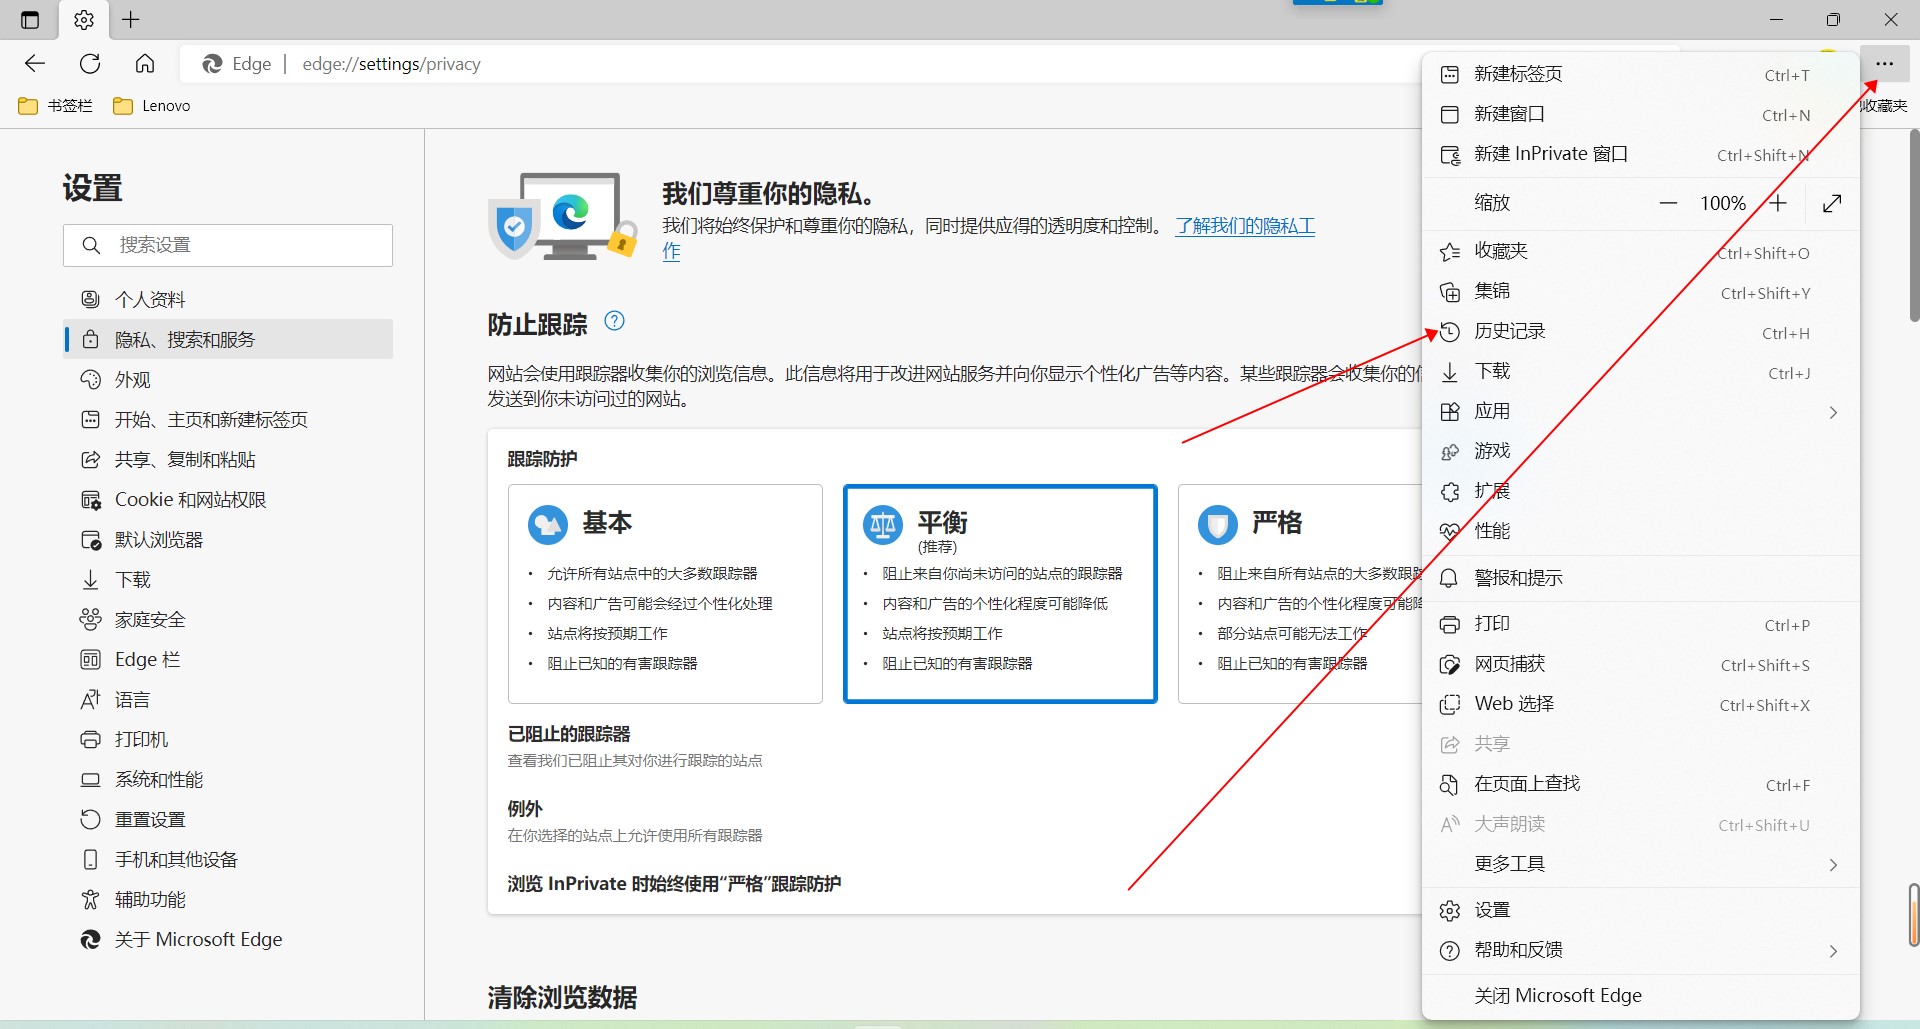Open 共享、复制和粘贴 section
This screenshot has height=1029, width=1920.
pos(228,459)
